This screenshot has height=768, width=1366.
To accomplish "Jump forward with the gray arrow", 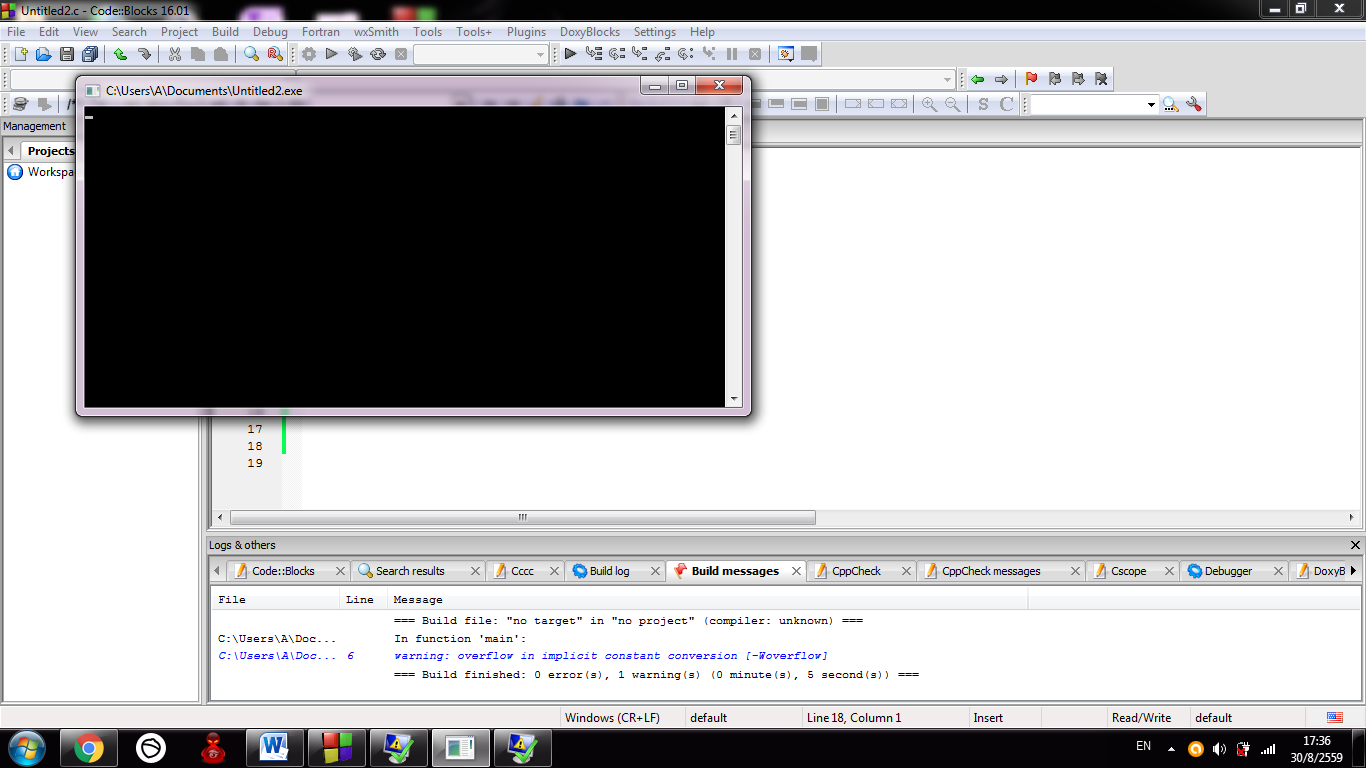I will 1001,79.
